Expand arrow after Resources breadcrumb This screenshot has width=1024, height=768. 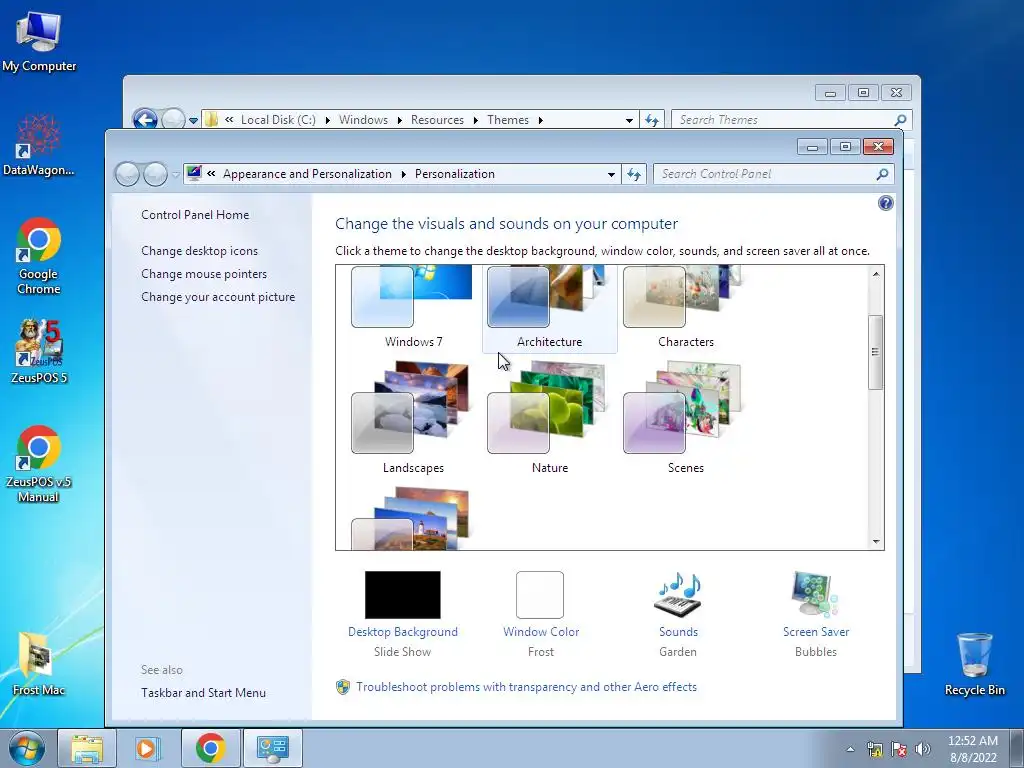click(475, 120)
